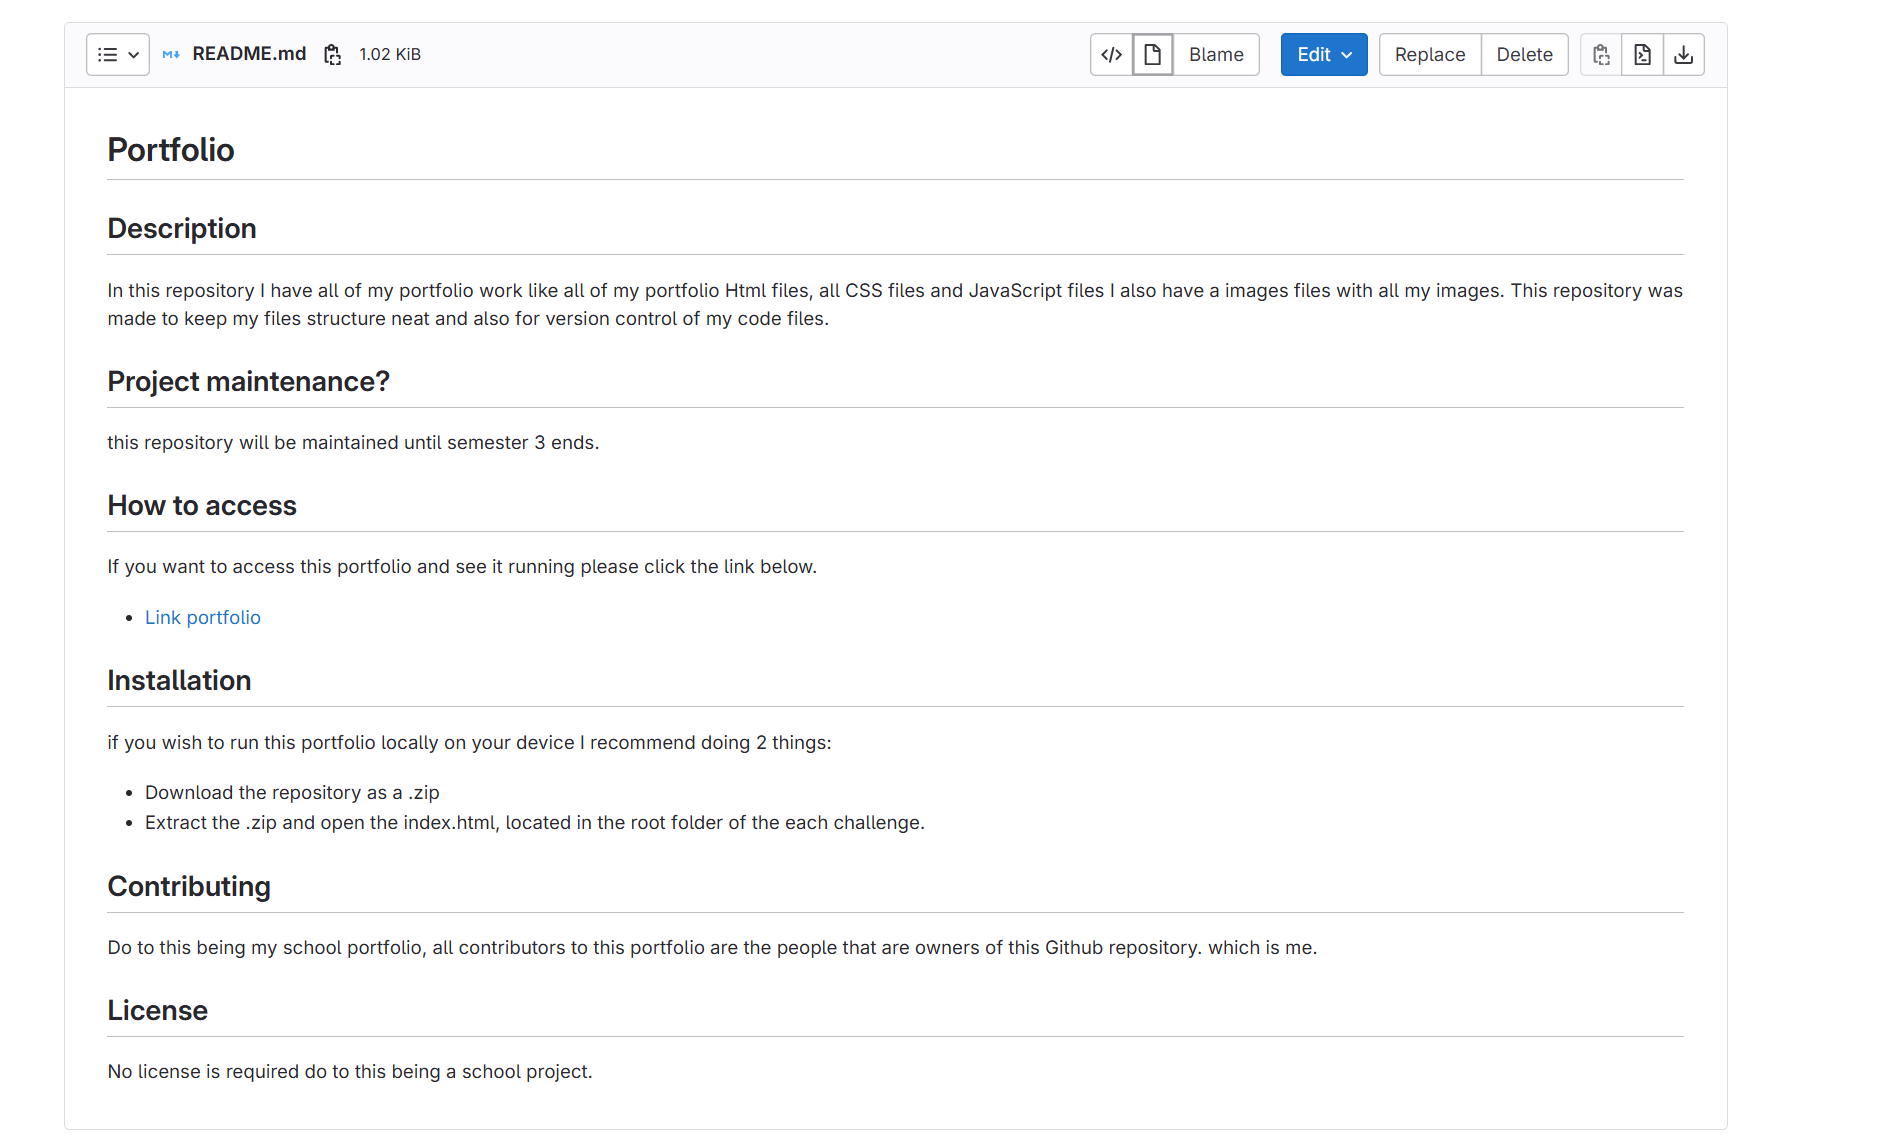Open the raw file view
Screen dimensions: 1897x1136
(1642, 55)
